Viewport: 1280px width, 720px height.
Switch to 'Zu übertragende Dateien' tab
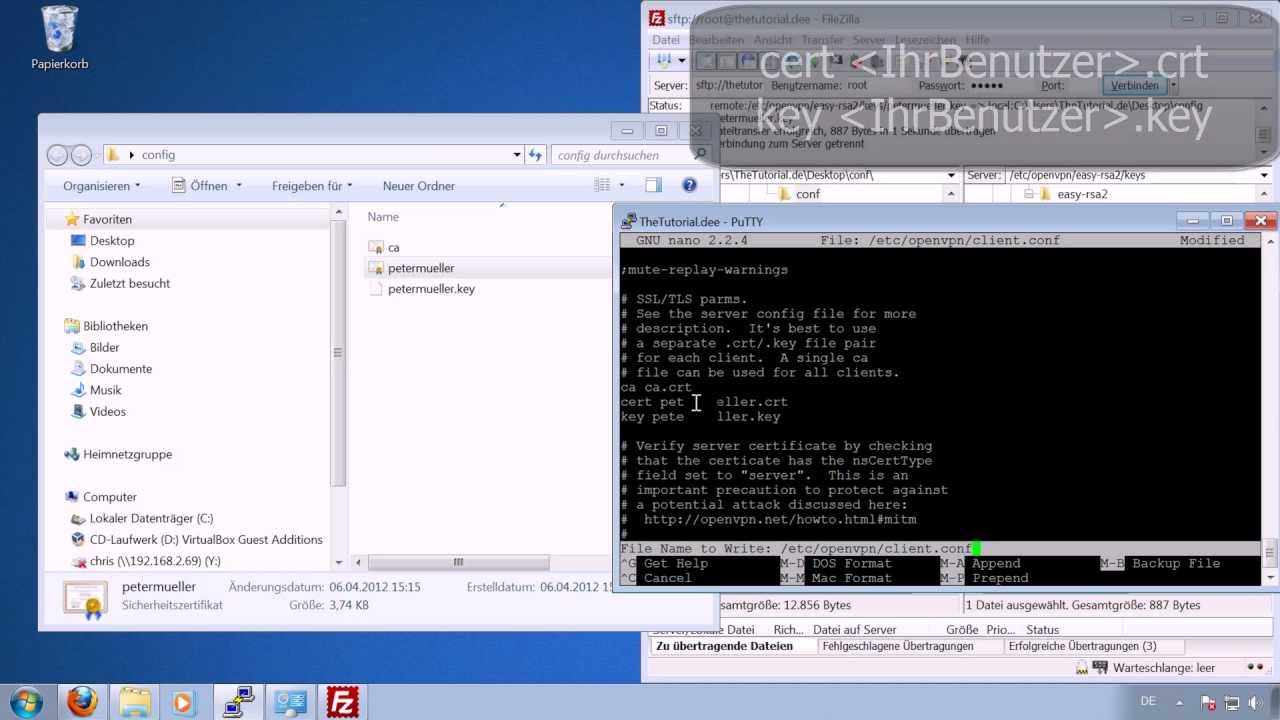724,646
